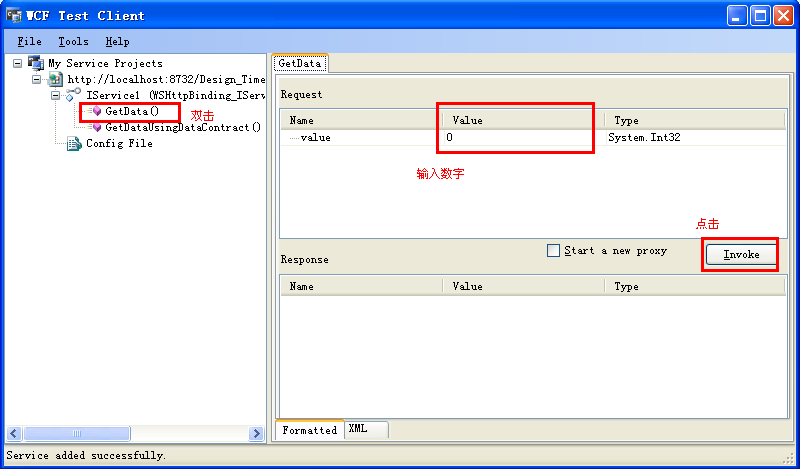This screenshot has width=800, height=469.
Task: Click the Request grid Value column header
Action: 523,120
